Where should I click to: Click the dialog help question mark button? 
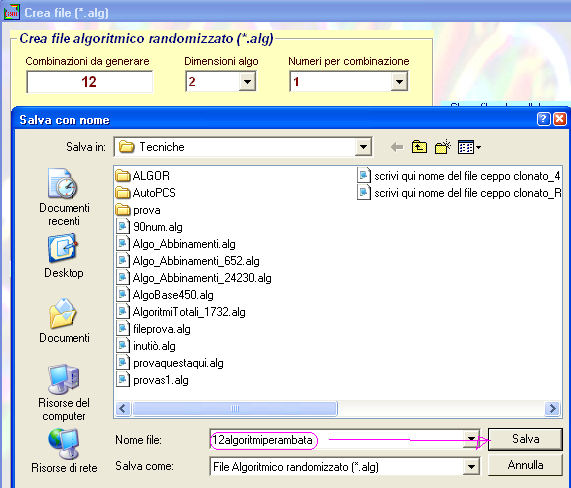(x=543, y=119)
